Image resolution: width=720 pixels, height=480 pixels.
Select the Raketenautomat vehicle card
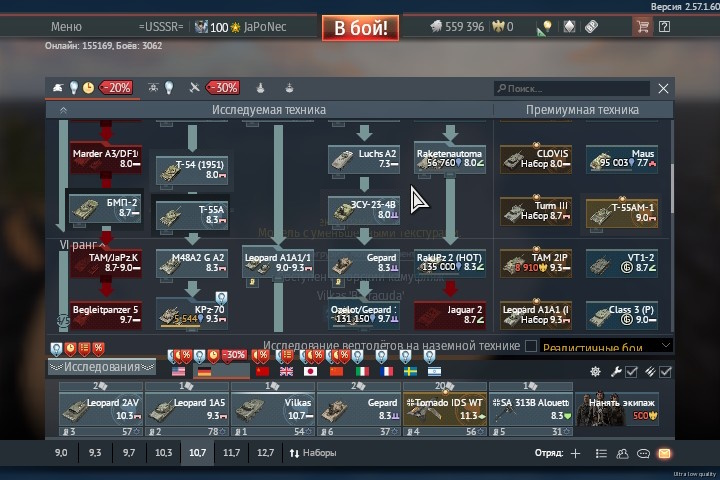coord(450,158)
